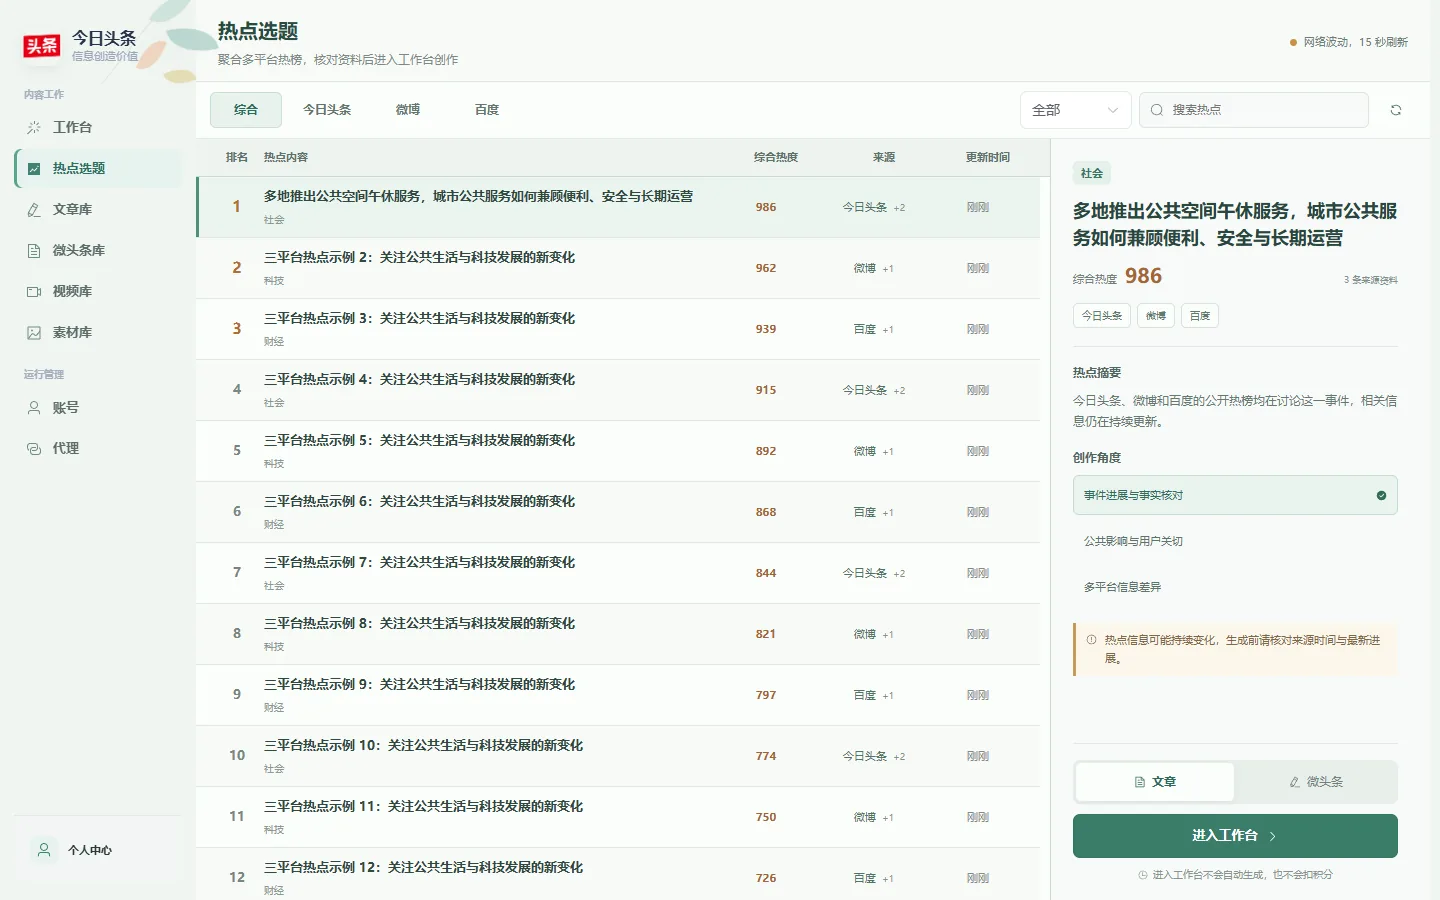Image resolution: width=1440 pixels, height=900 pixels.
Task: Open 文章库 in the sidebar menu
Action: (x=98, y=209)
